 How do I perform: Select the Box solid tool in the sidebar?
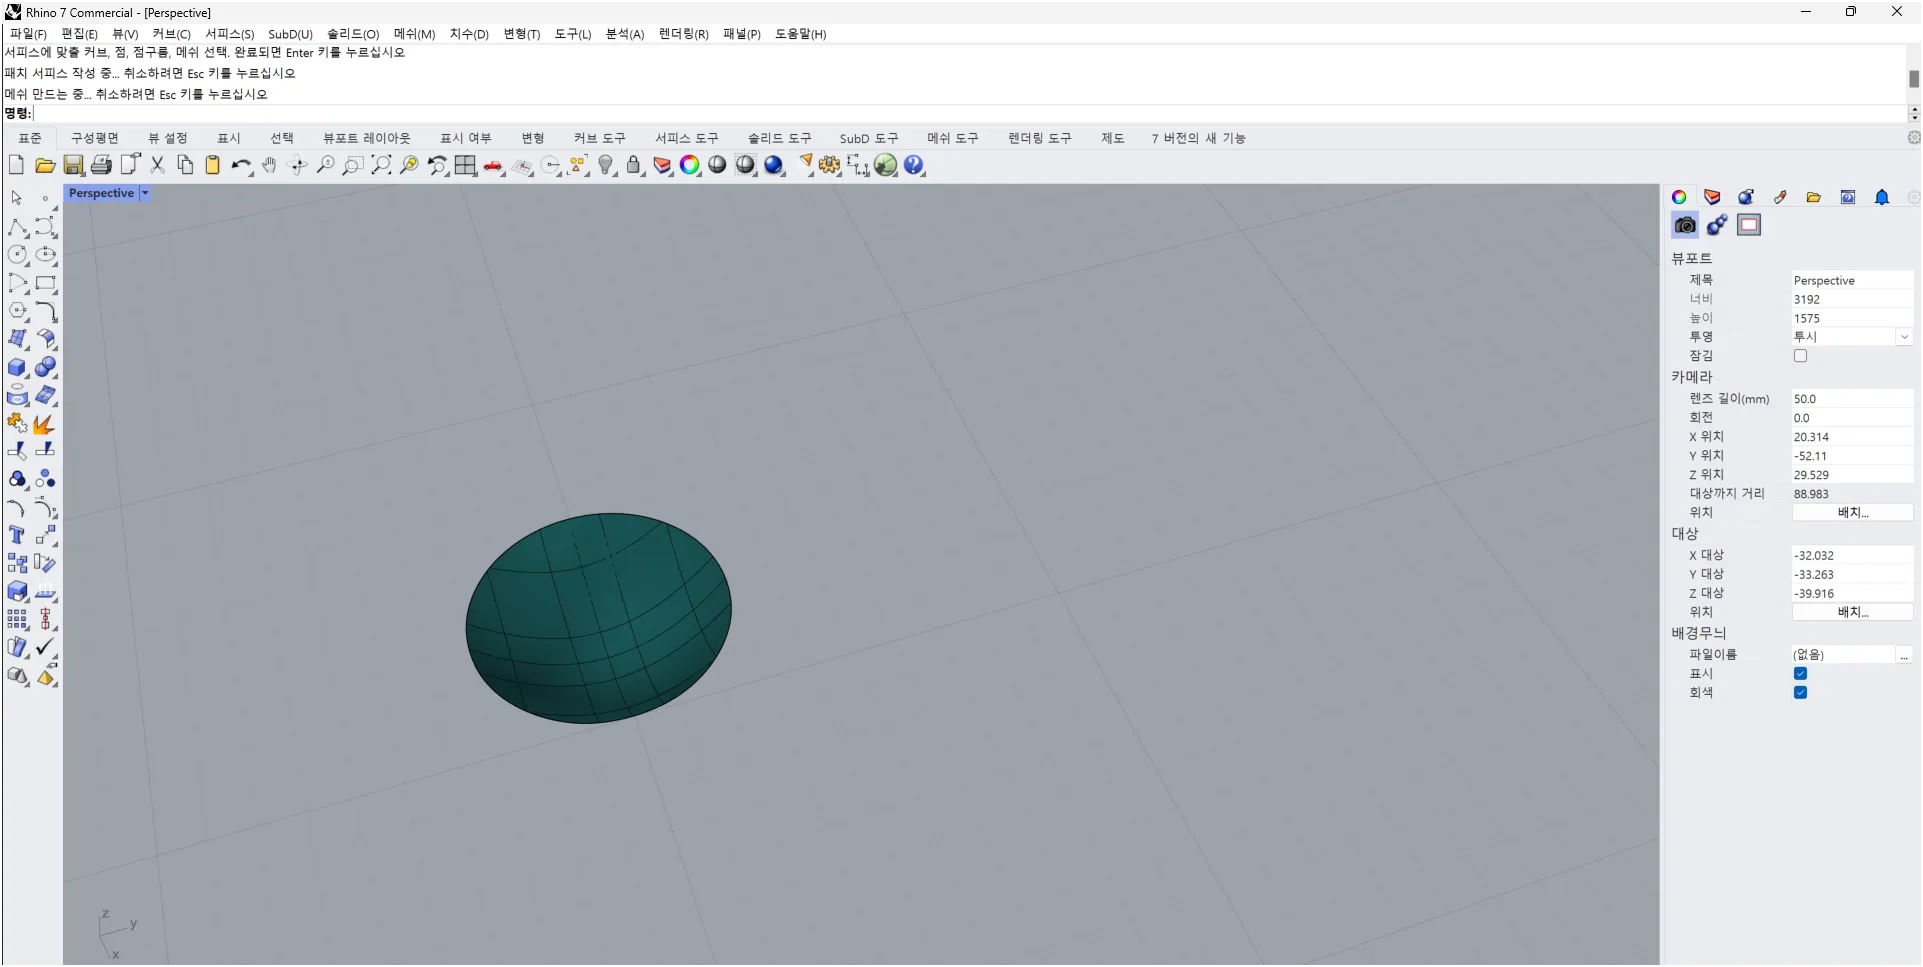tap(17, 367)
